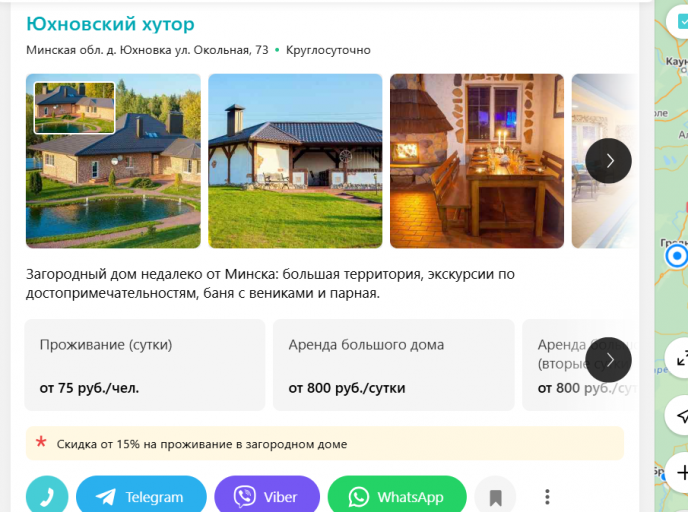Viewport: 688px width, 512px height.
Task: Zoom in the map with plus button
Action: coord(679,473)
